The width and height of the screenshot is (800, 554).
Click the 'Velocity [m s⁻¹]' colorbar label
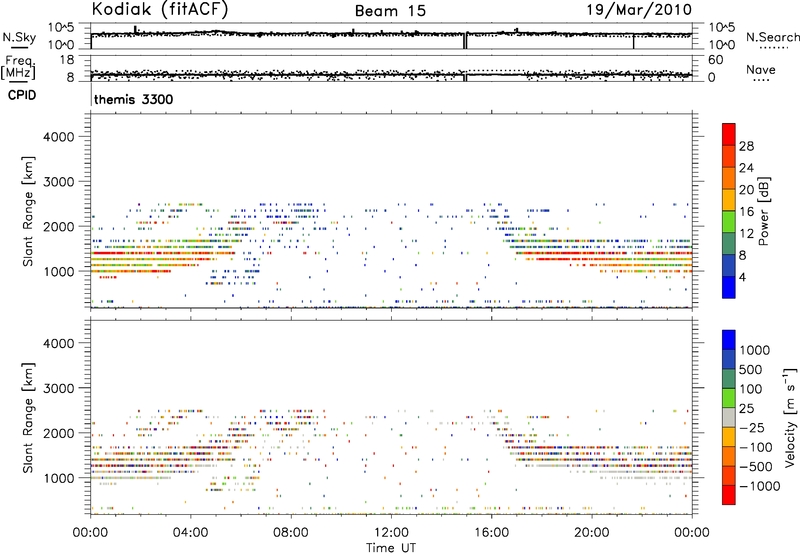click(790, 417)
